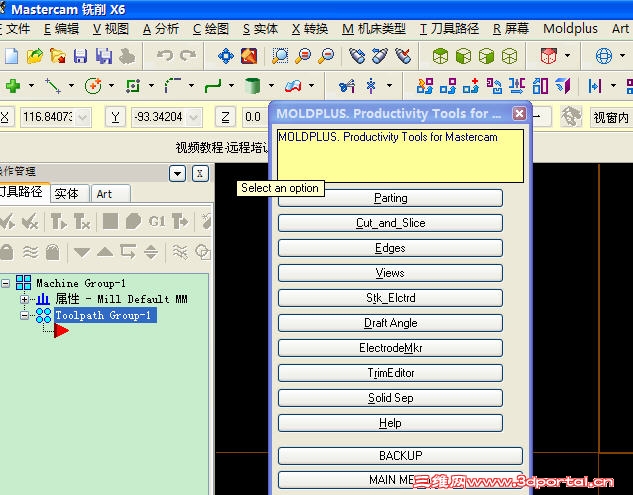The width and height of the screenshot is (633, 495).
Task: Open the operations manager panel dropdown arrow
Action: [177, 174]
